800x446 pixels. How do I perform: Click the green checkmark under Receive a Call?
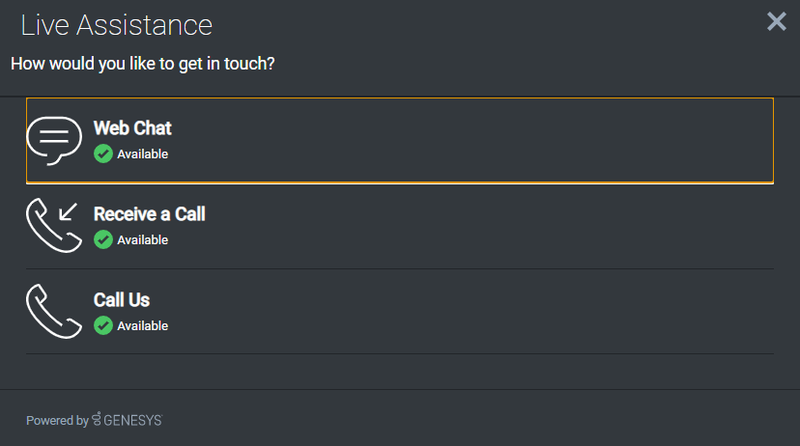103,239
